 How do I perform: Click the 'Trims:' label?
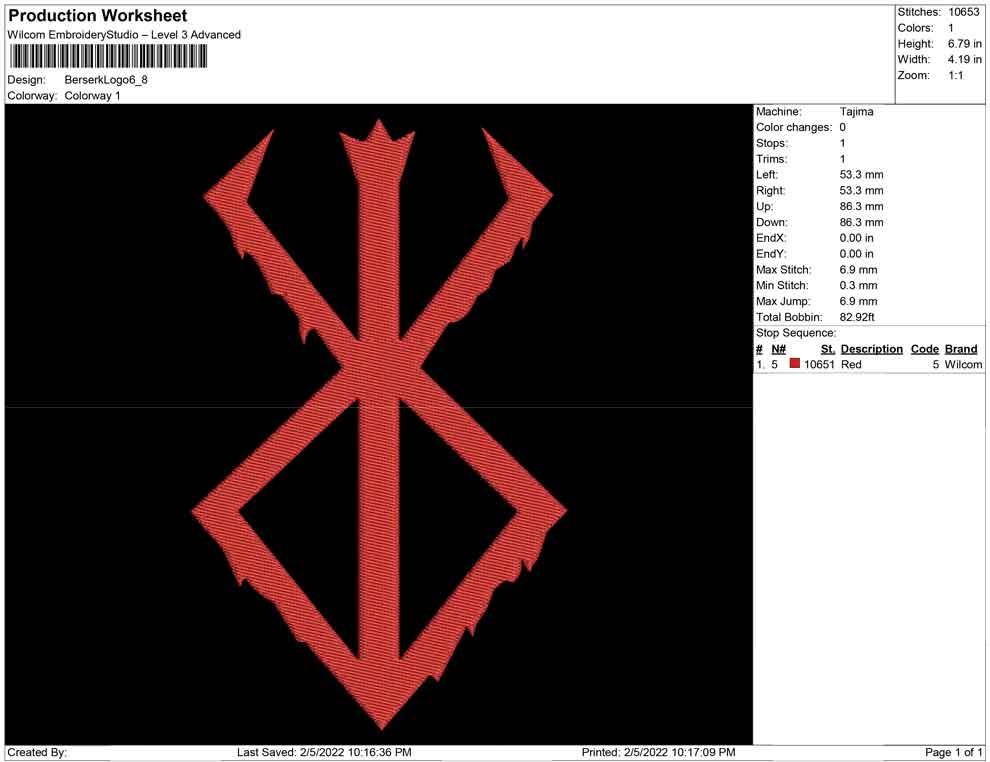tap(772, 159)
